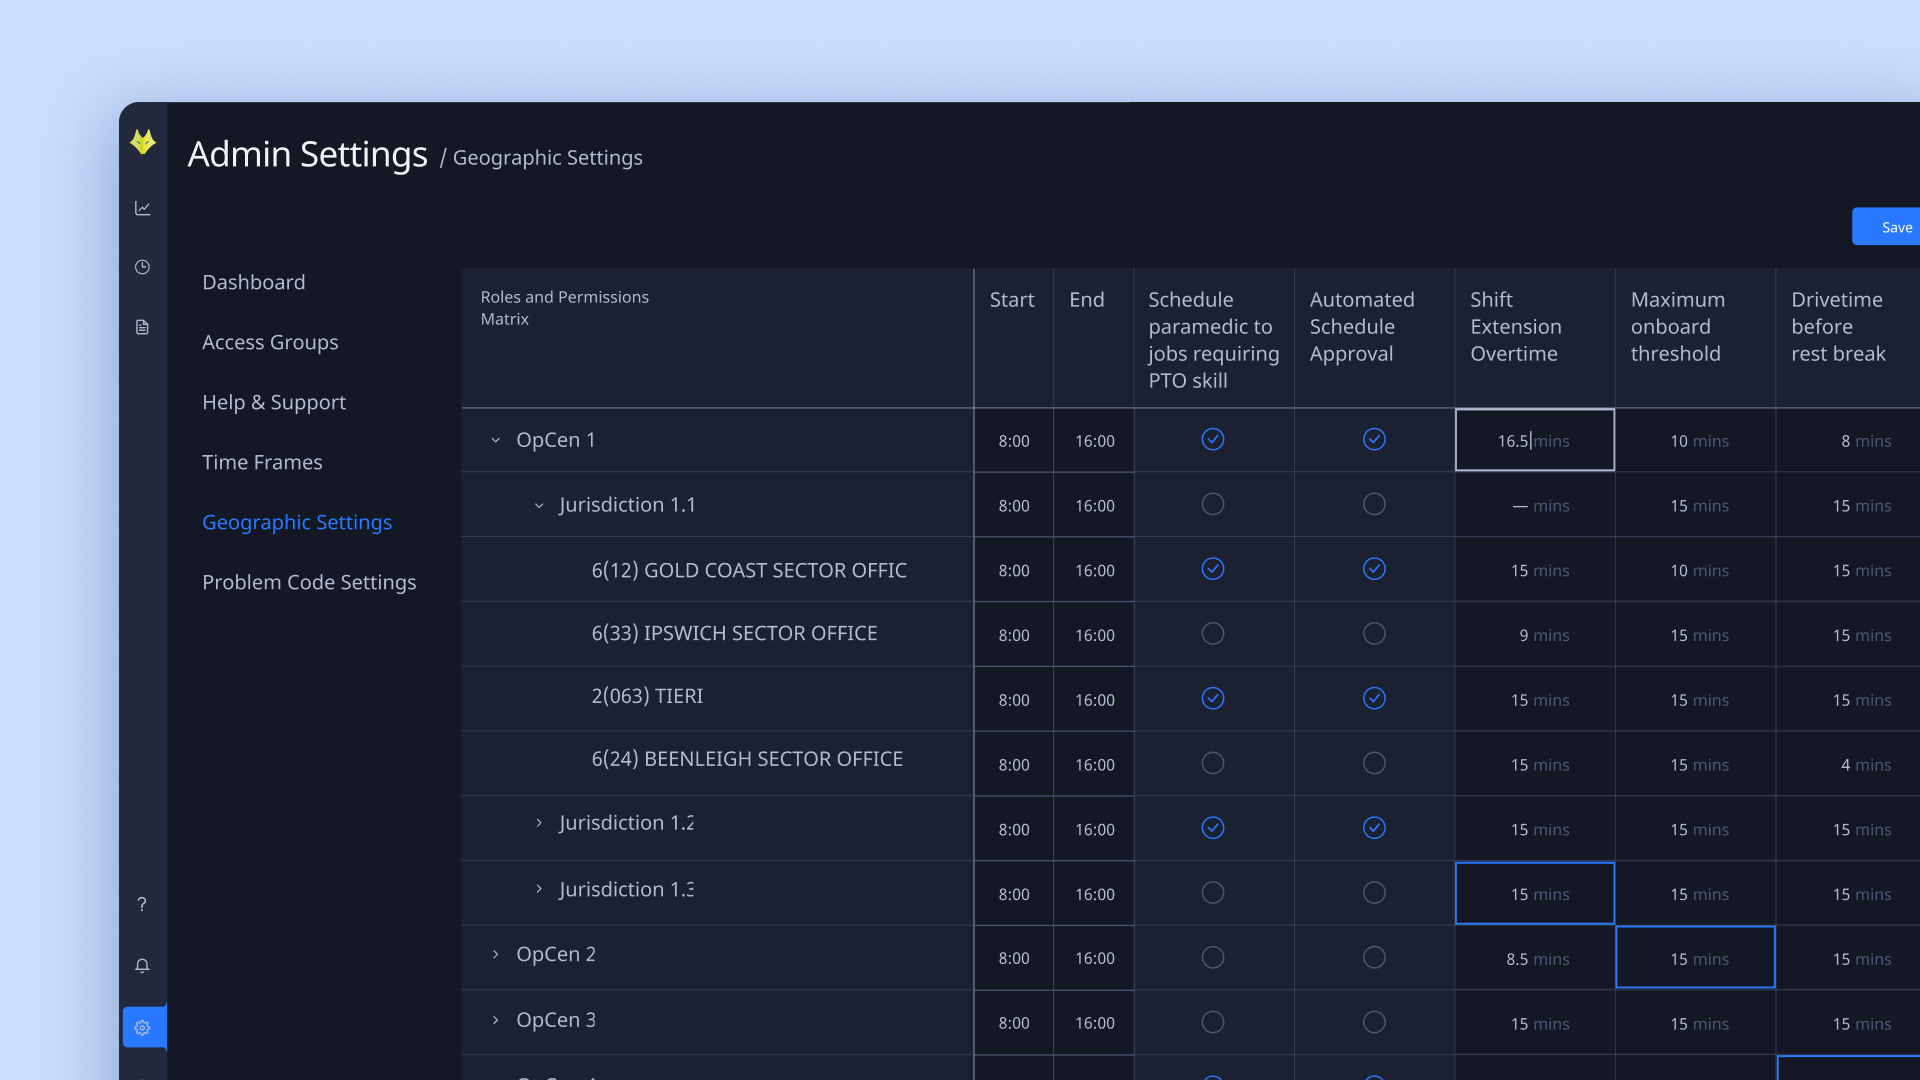The height and width of the screenshot is (1080, 1920).
Task: Click the settings gear icon in sidebar
Action: 143,1027
